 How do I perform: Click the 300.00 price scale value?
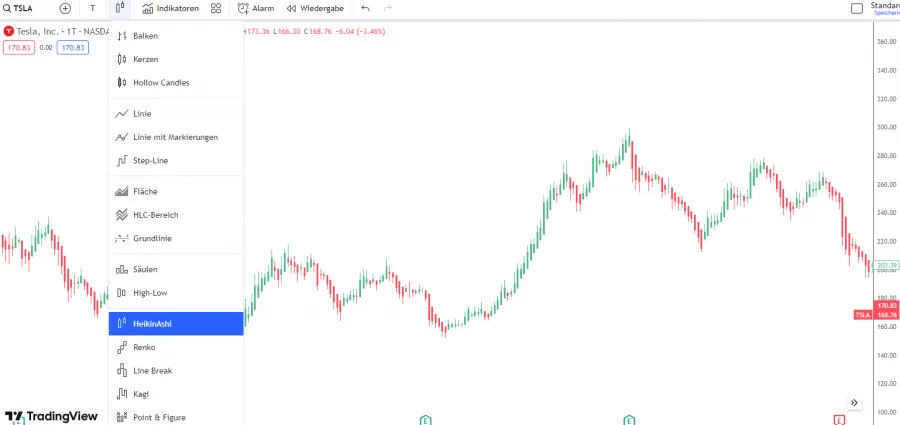pos(887,128)
